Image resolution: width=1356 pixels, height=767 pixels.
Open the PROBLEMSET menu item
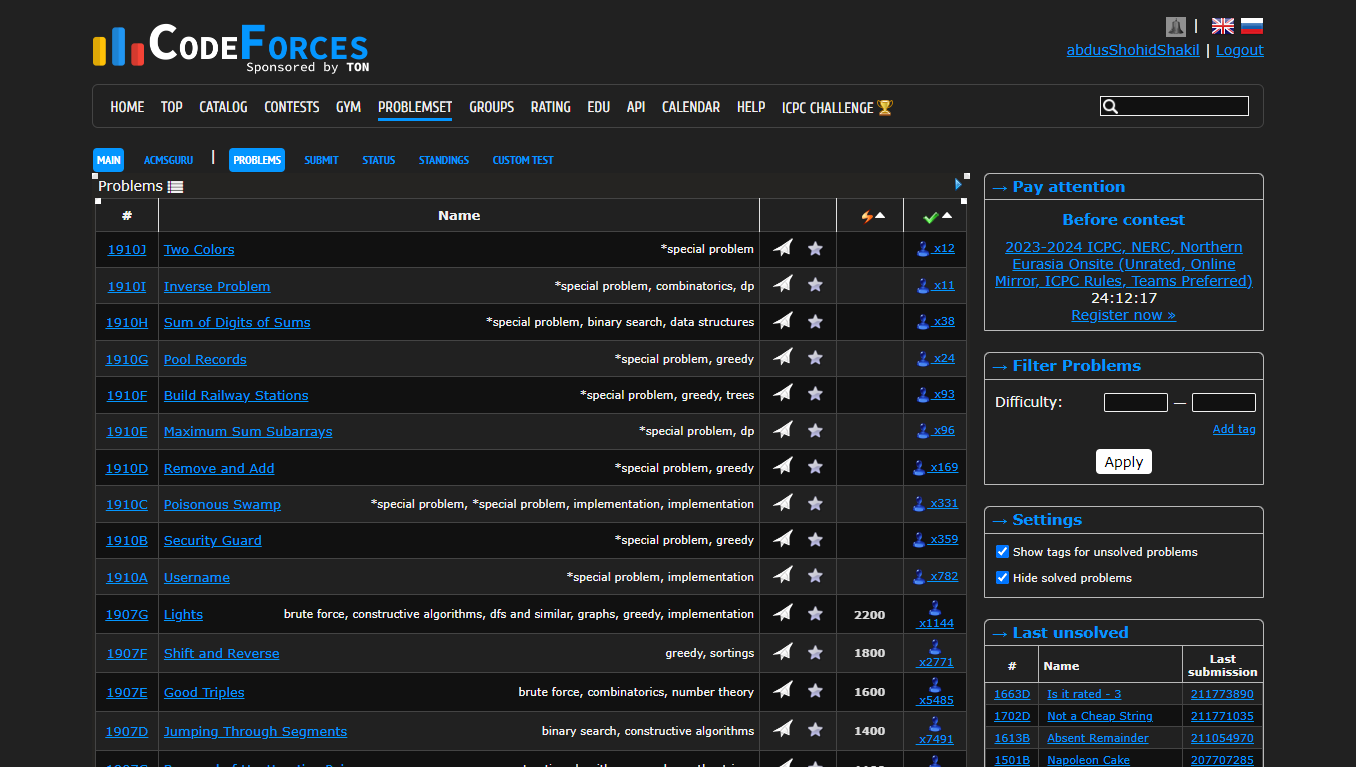[415, 107]
